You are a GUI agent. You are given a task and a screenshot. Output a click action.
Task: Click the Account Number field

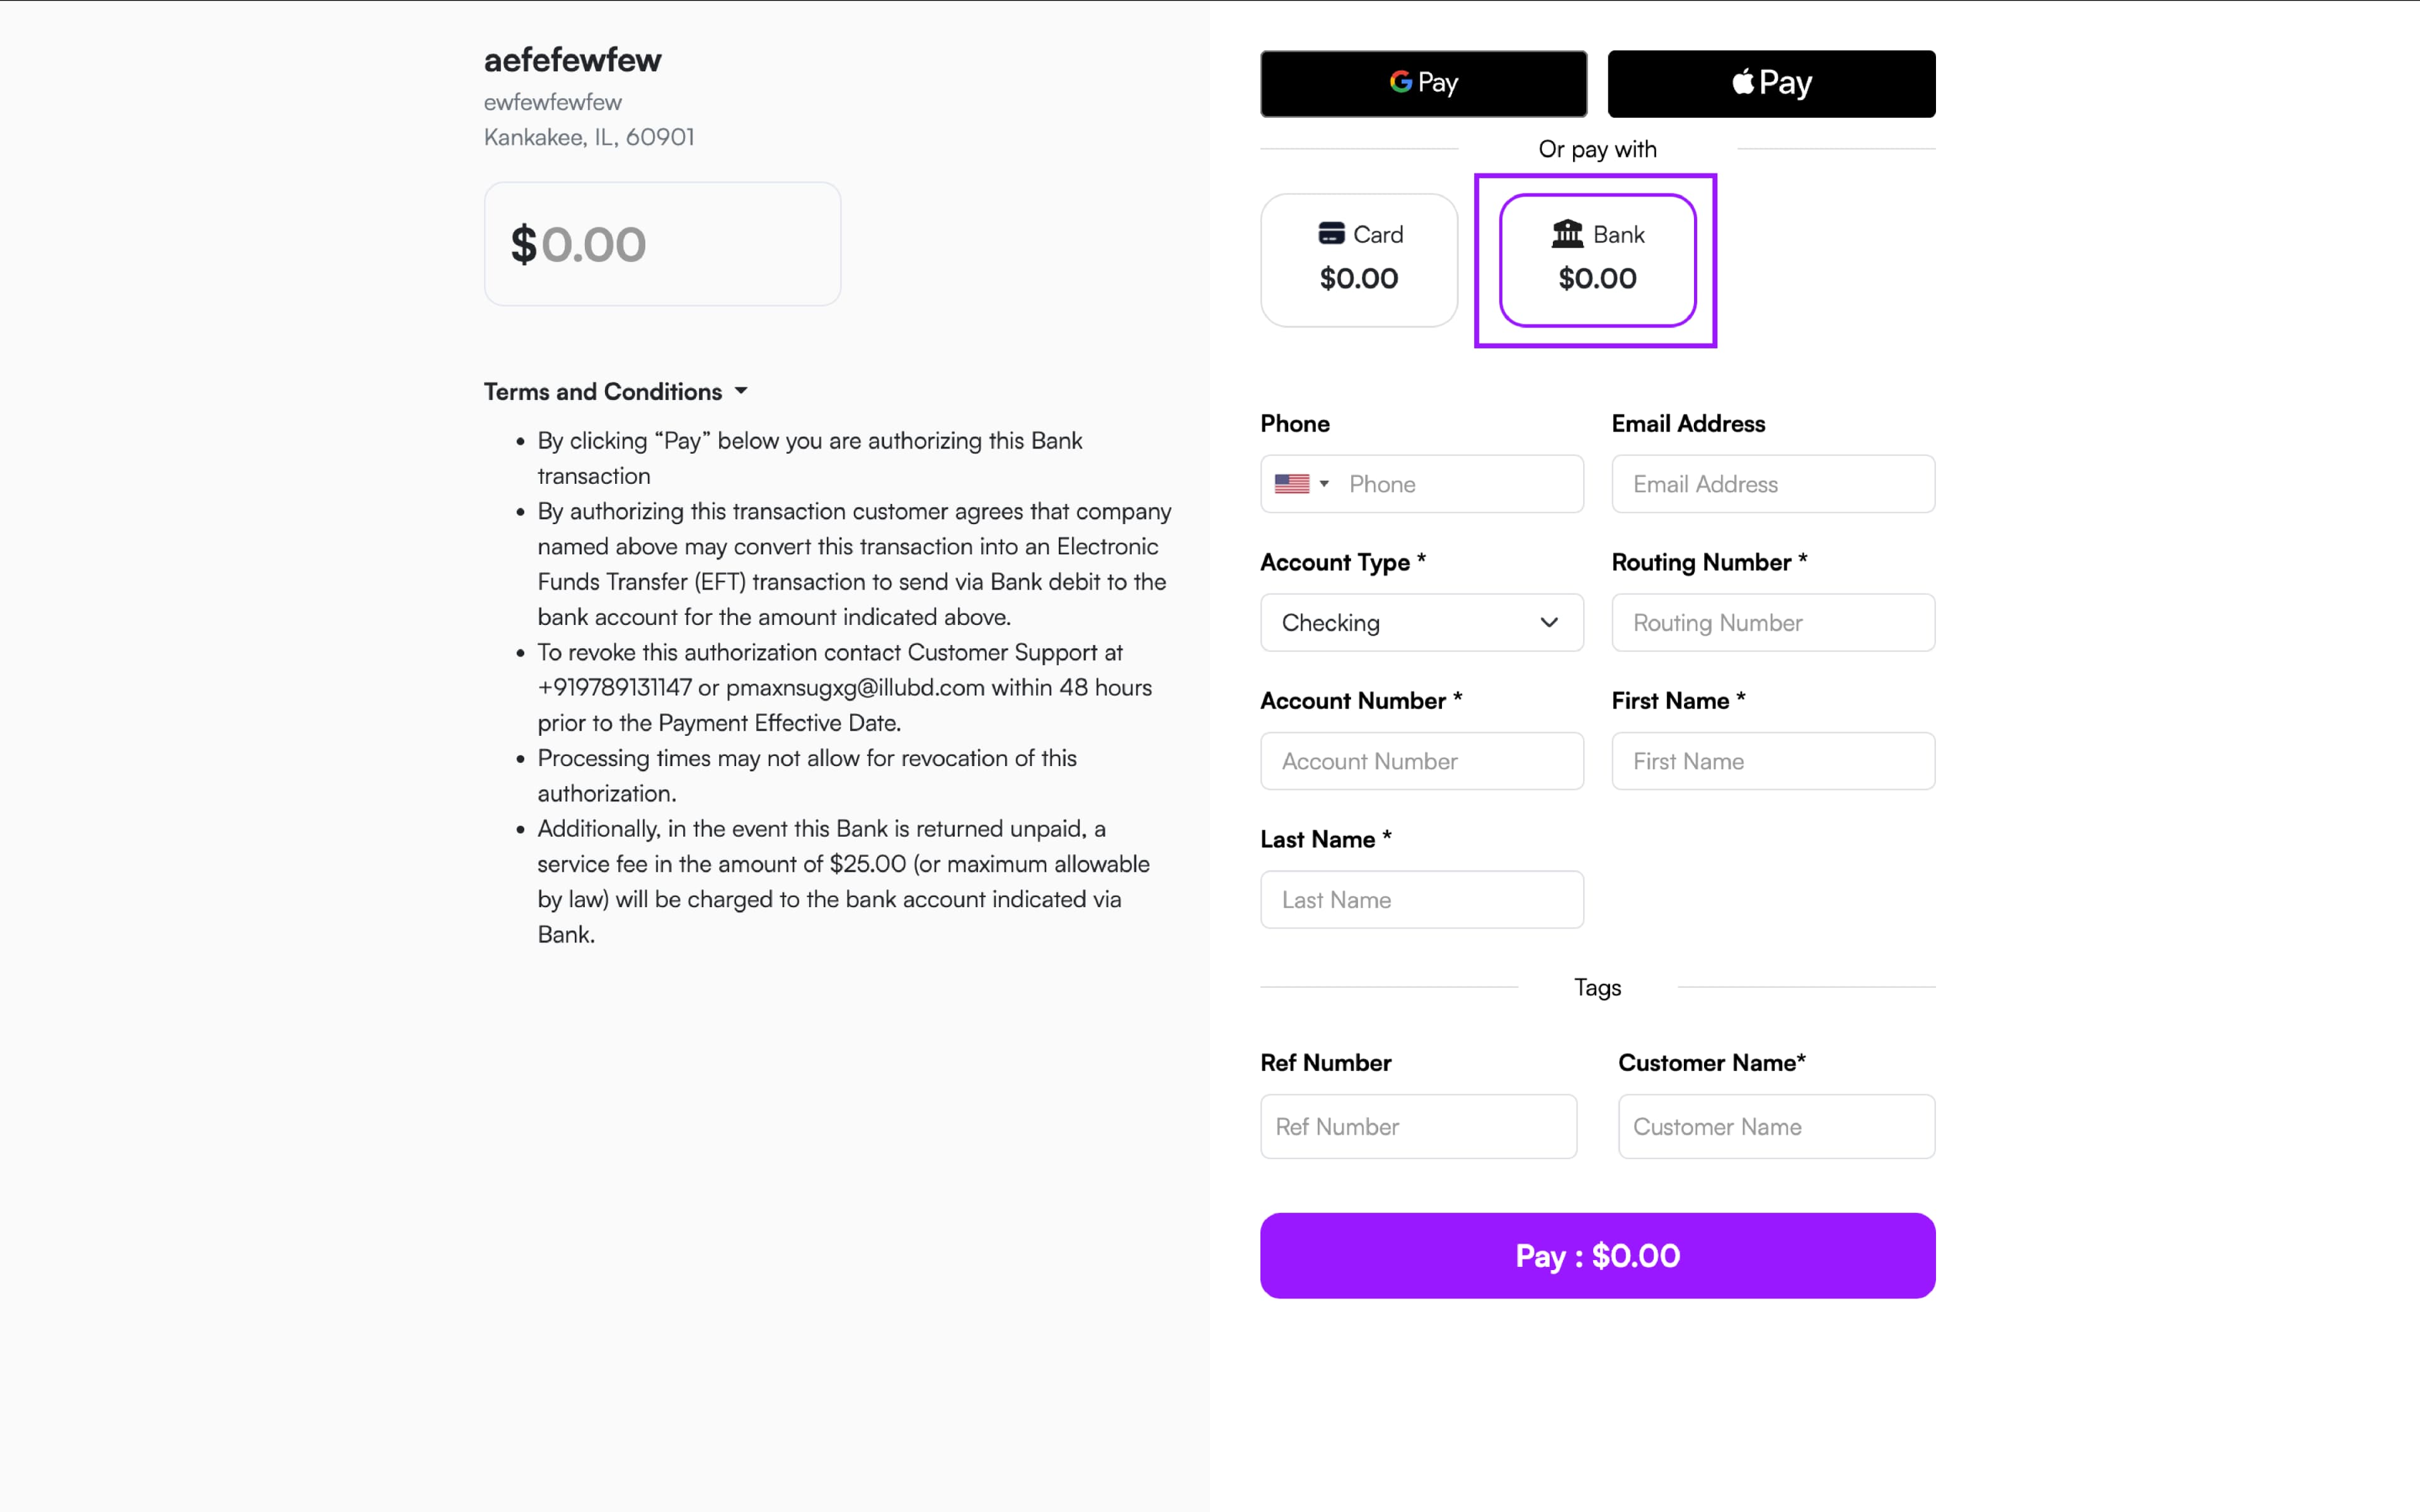(x=1421, y=761)
